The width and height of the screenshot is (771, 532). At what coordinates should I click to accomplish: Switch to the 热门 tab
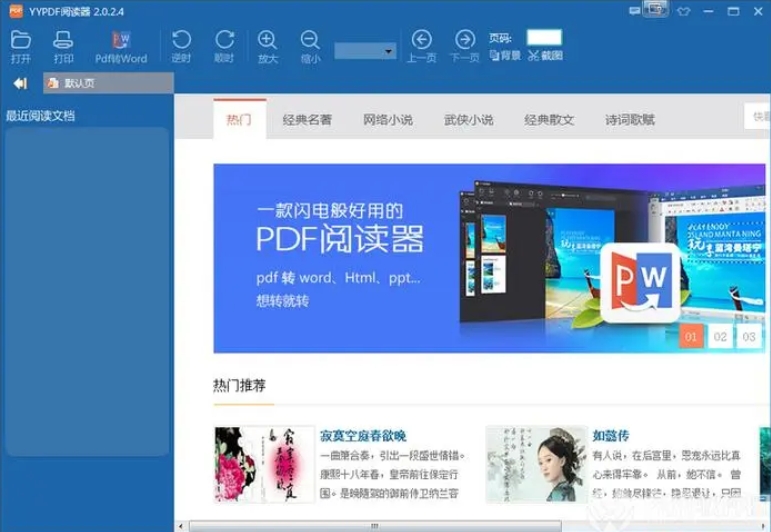coord(239,119)
